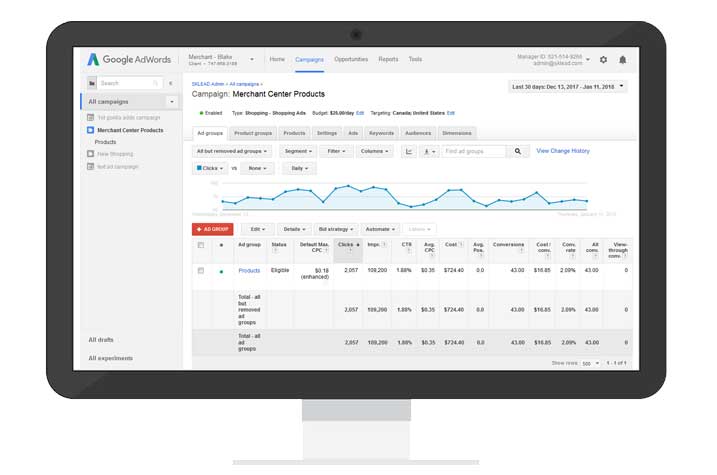Click the test ad campaign icon
717x475 pixels.
[x=91, y=166]
